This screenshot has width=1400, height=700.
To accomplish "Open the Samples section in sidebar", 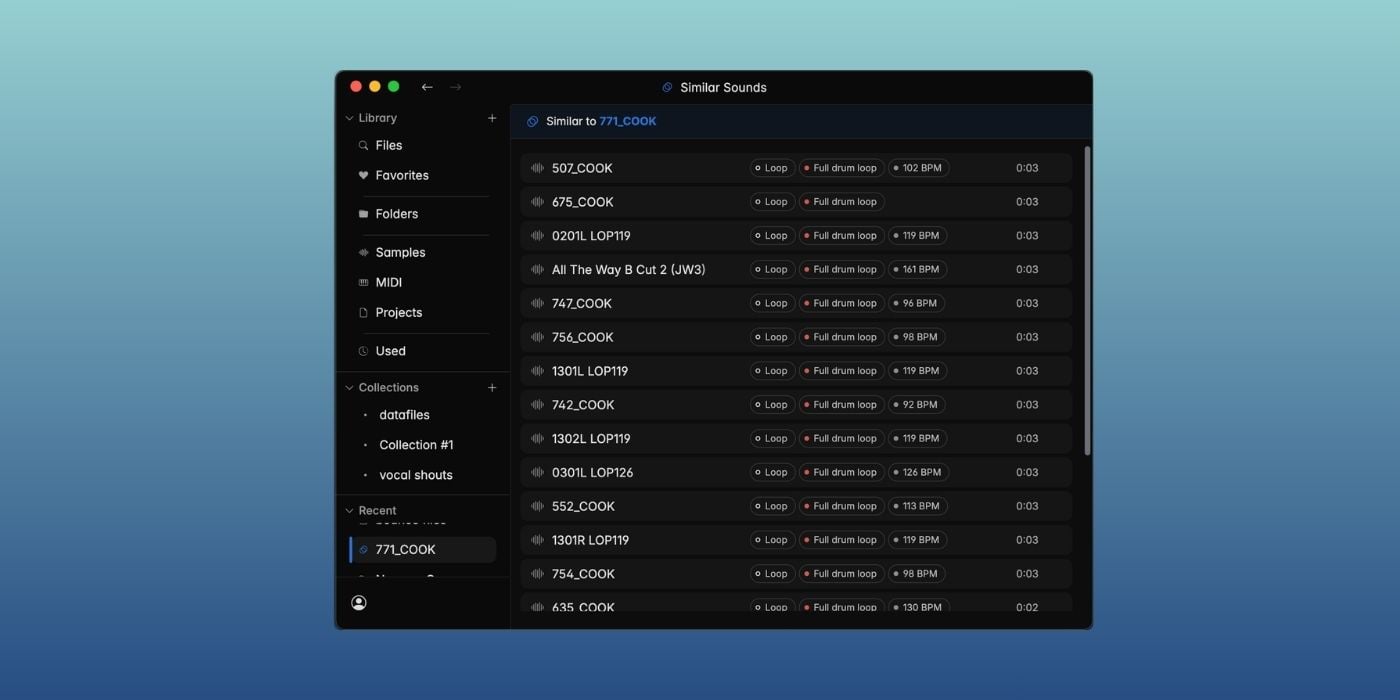I will pos(400,253).
